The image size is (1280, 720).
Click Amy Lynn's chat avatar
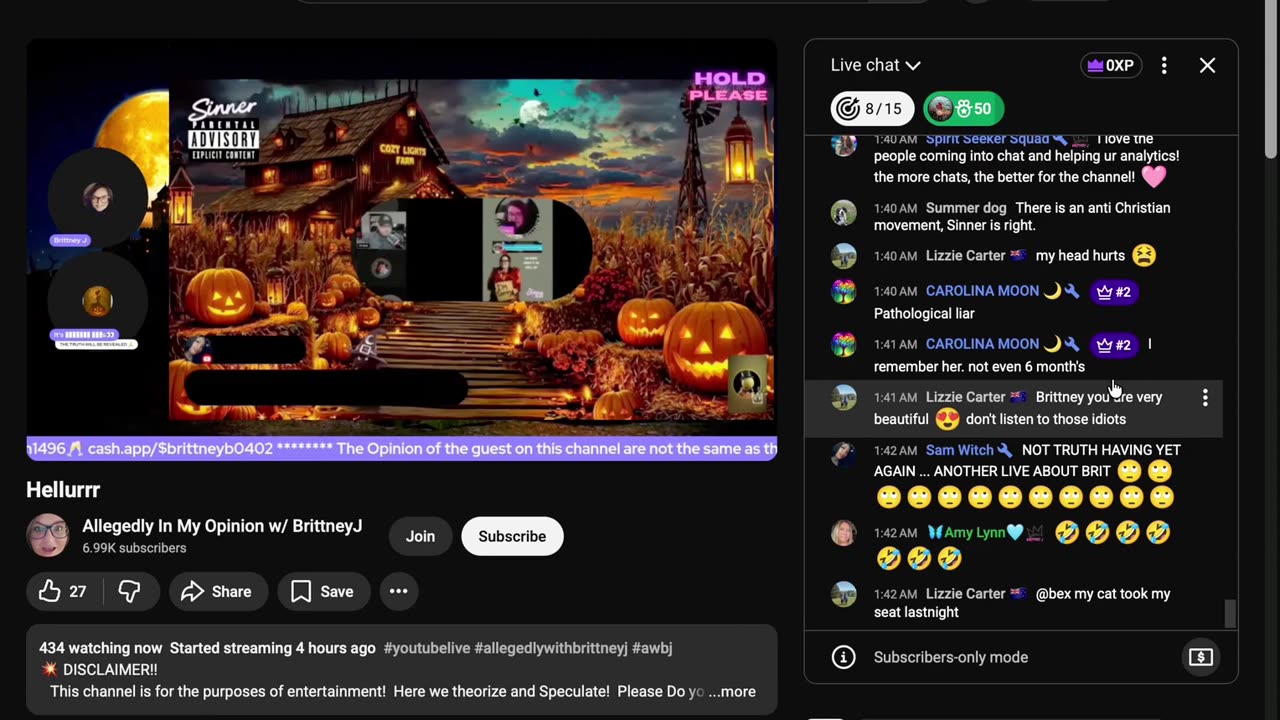point(844,533)
